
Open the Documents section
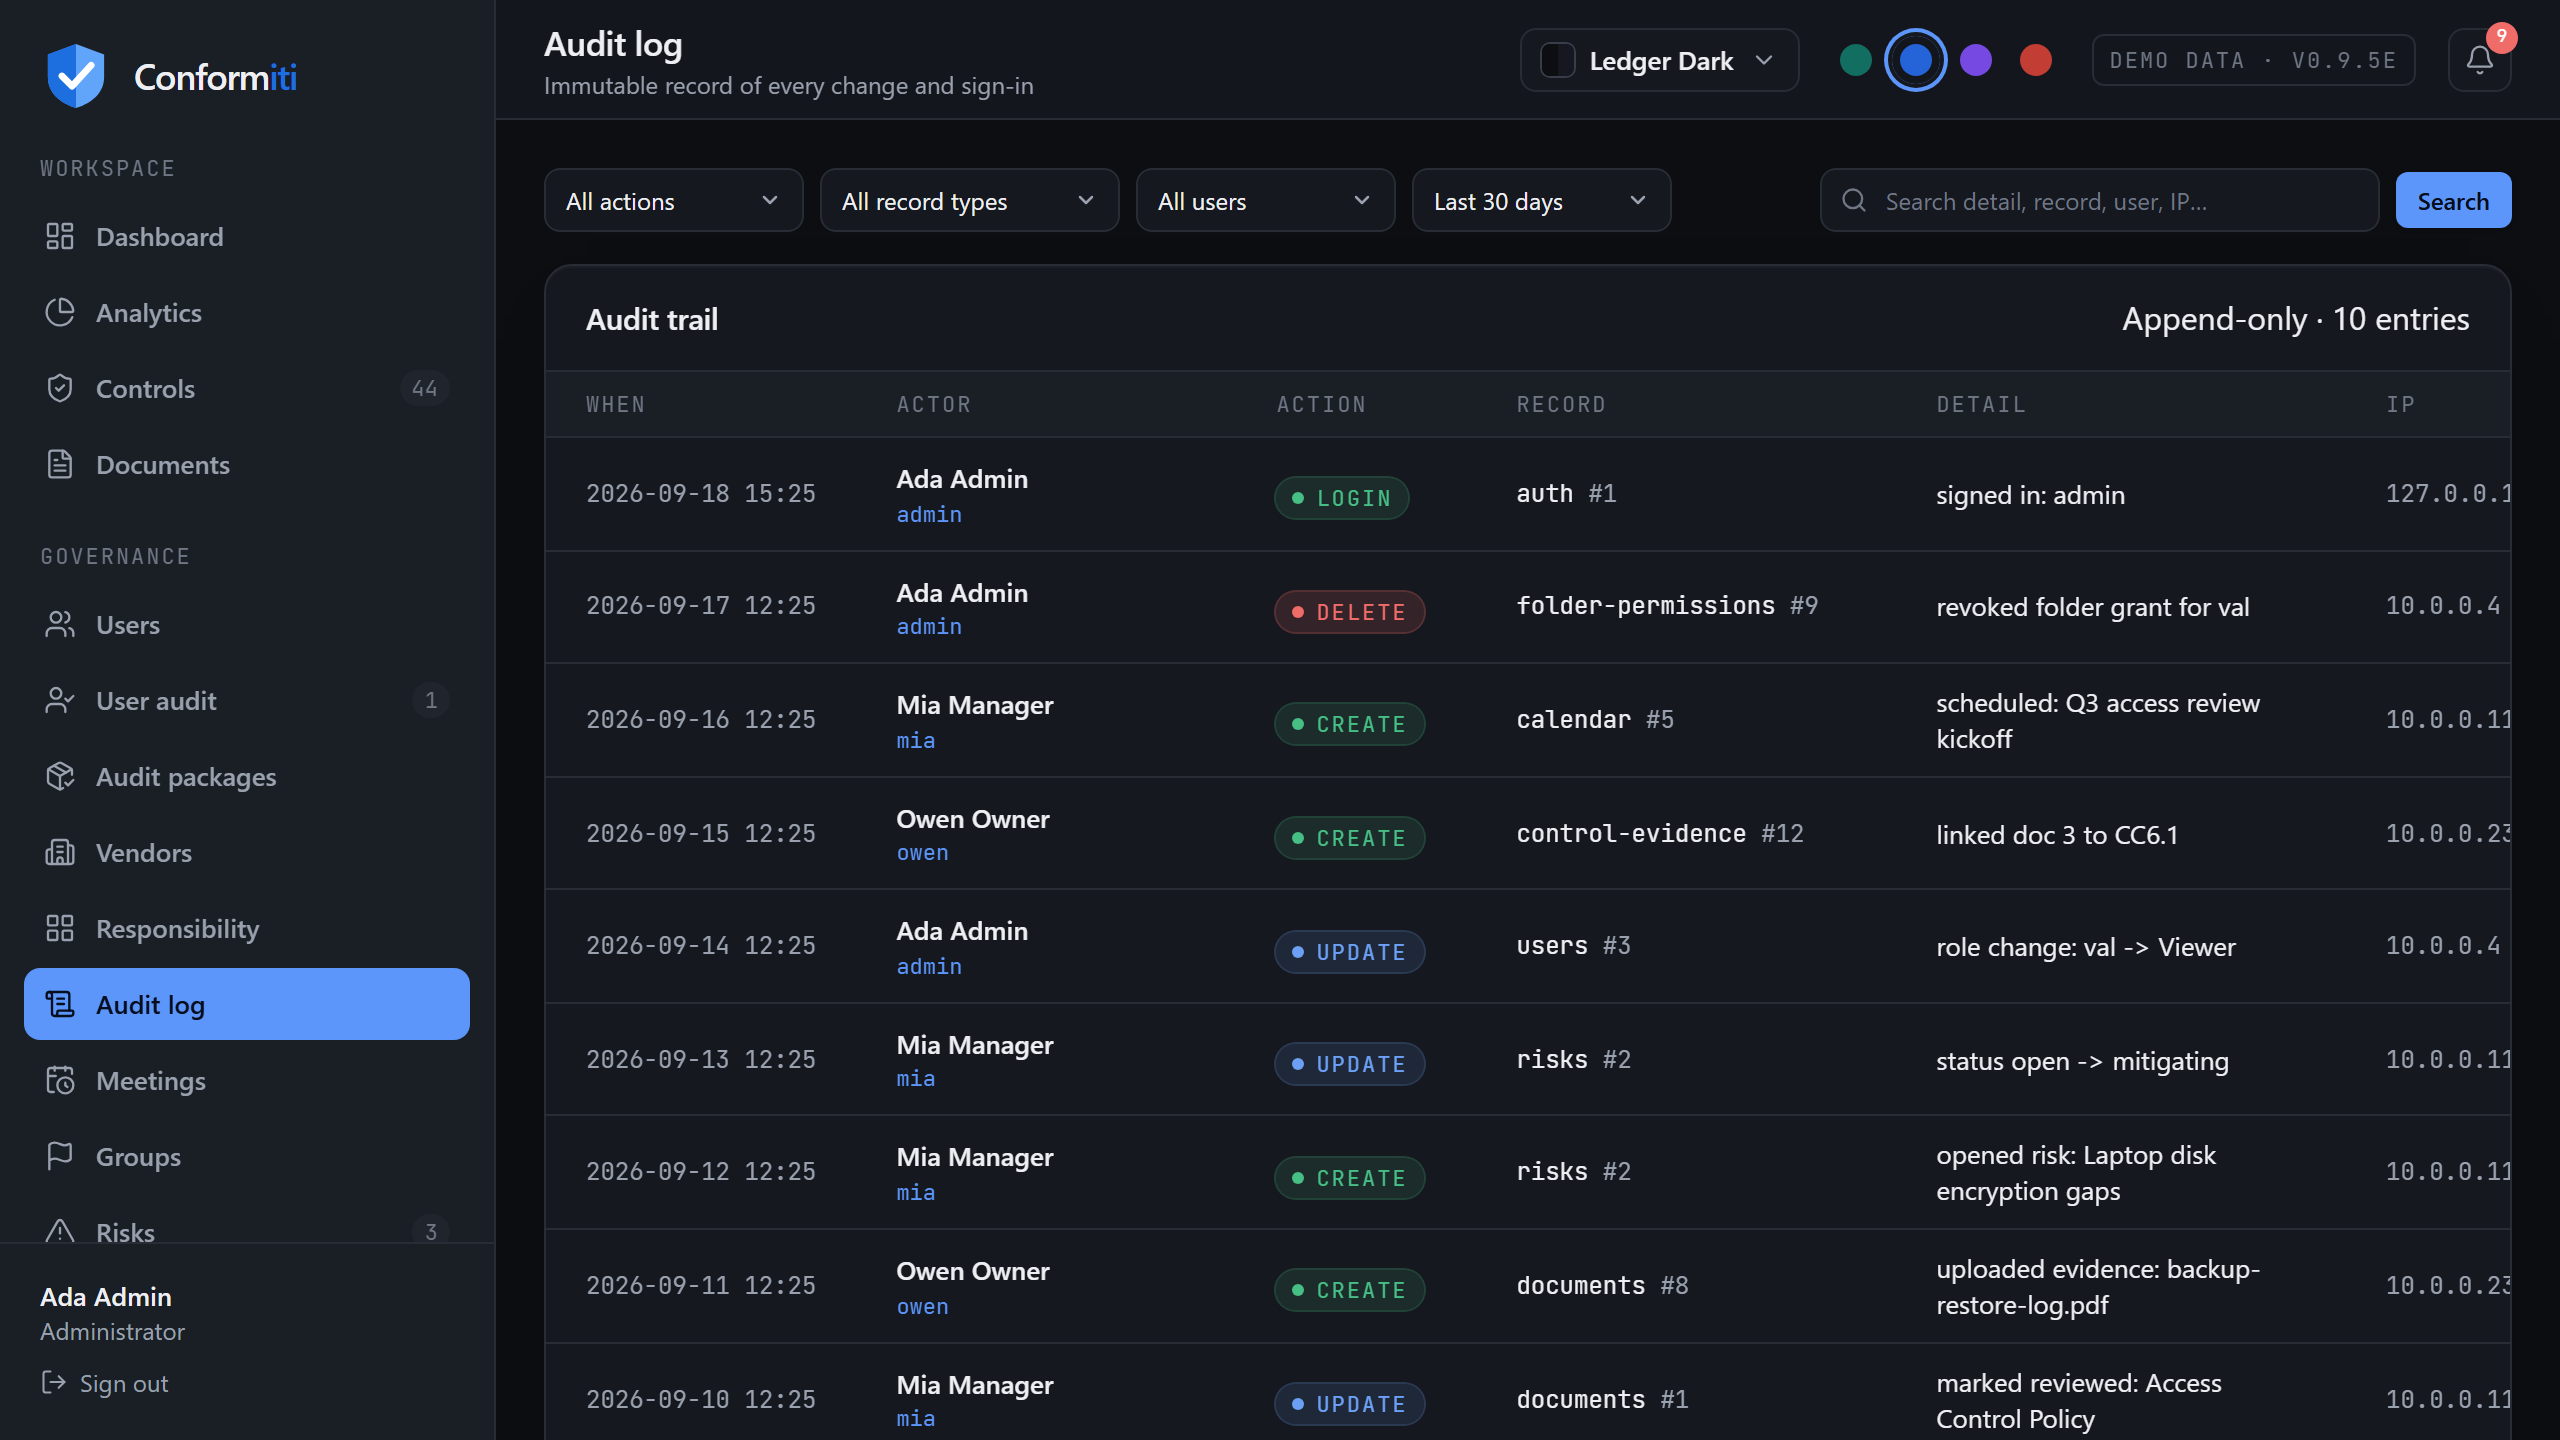[247, 464]
